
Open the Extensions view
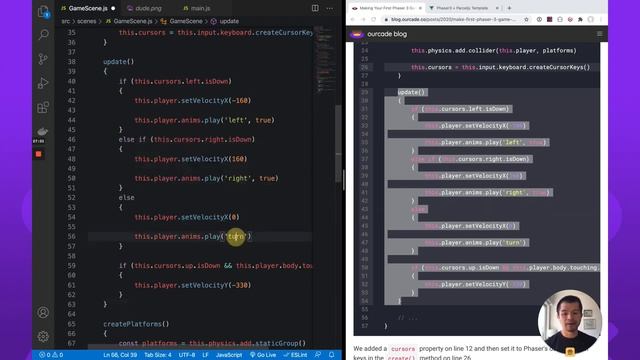pos(43,107)
